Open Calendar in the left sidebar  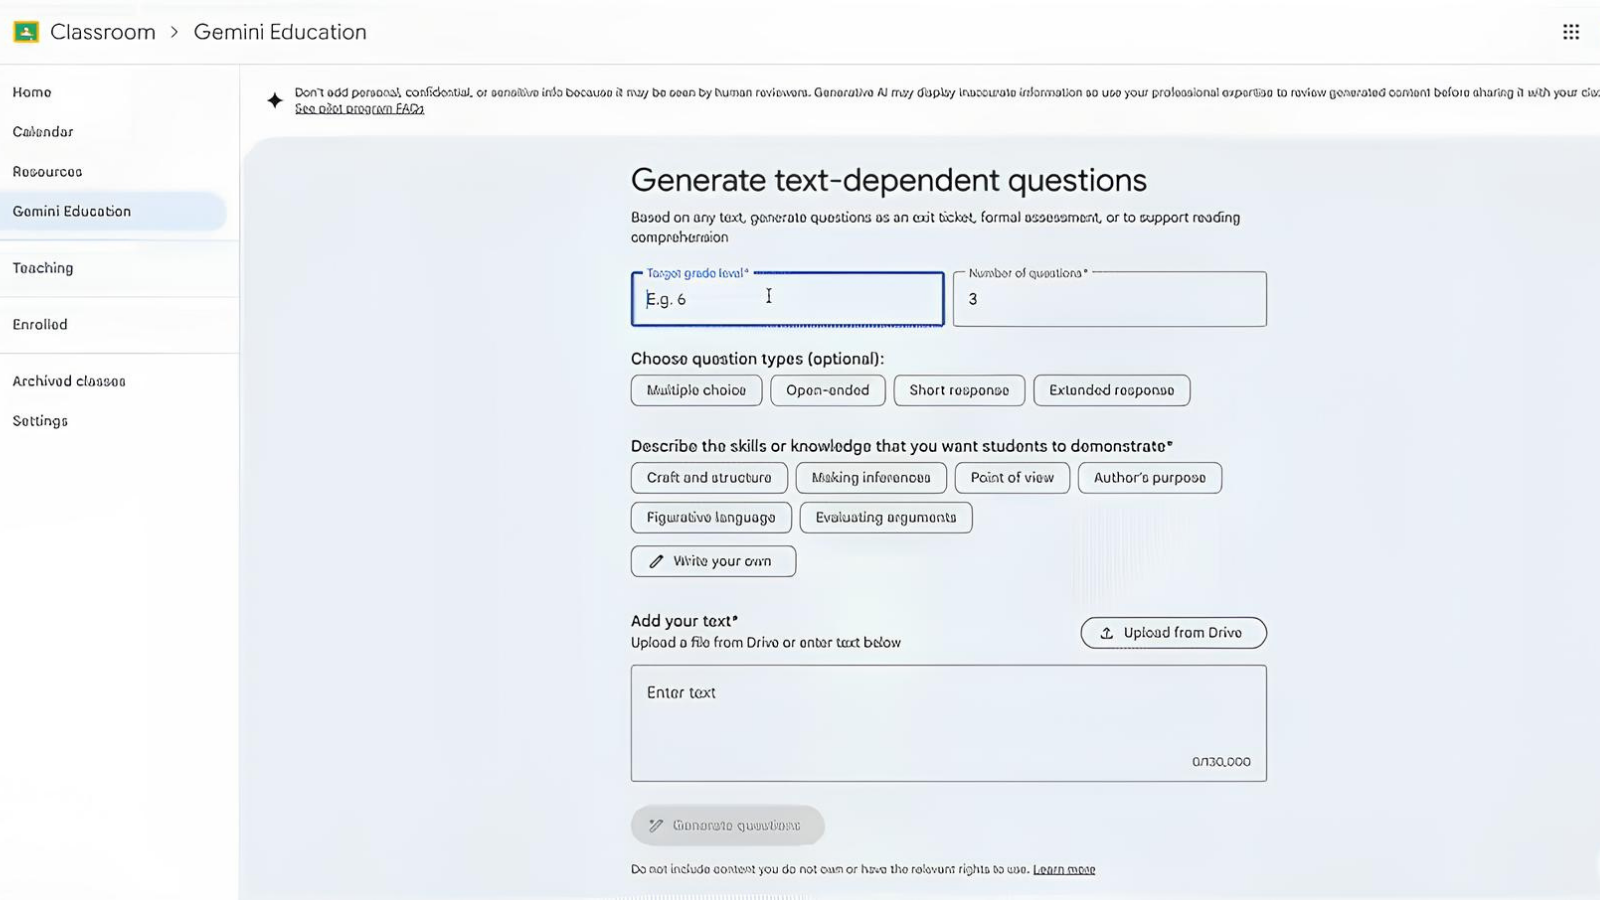(43, 132)
